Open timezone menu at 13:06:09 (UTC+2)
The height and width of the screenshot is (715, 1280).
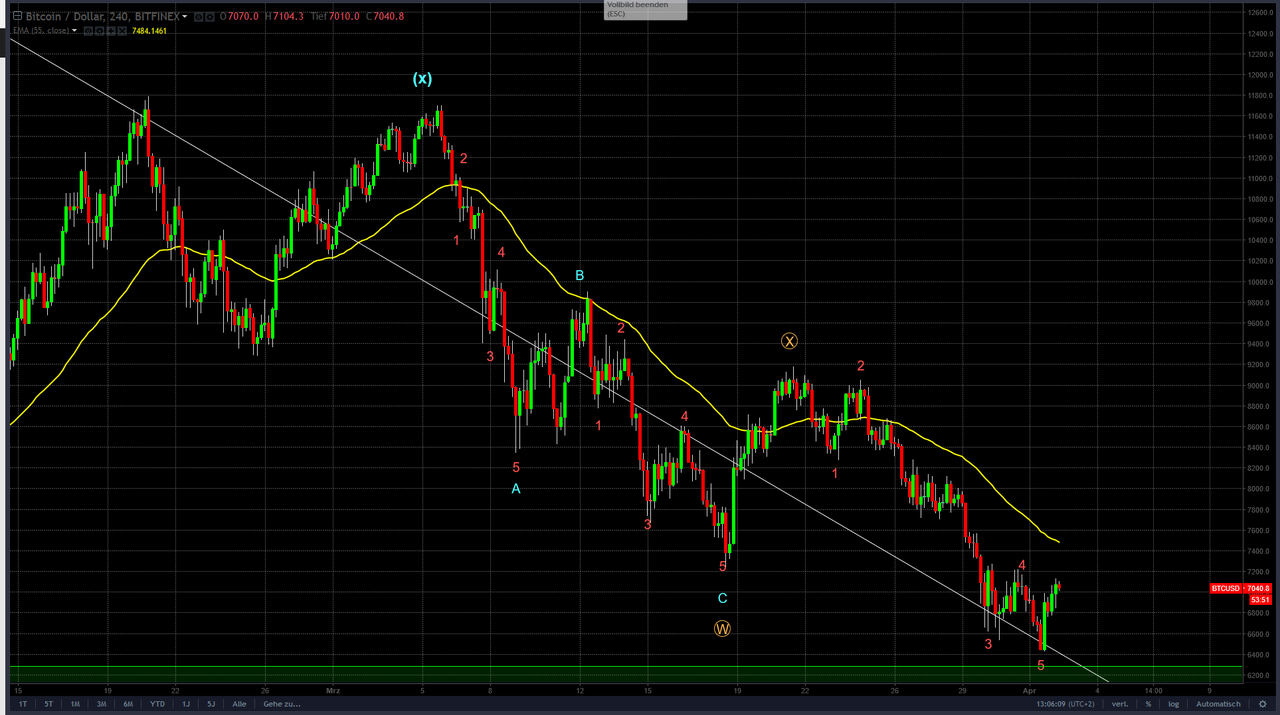[1065, 704]
